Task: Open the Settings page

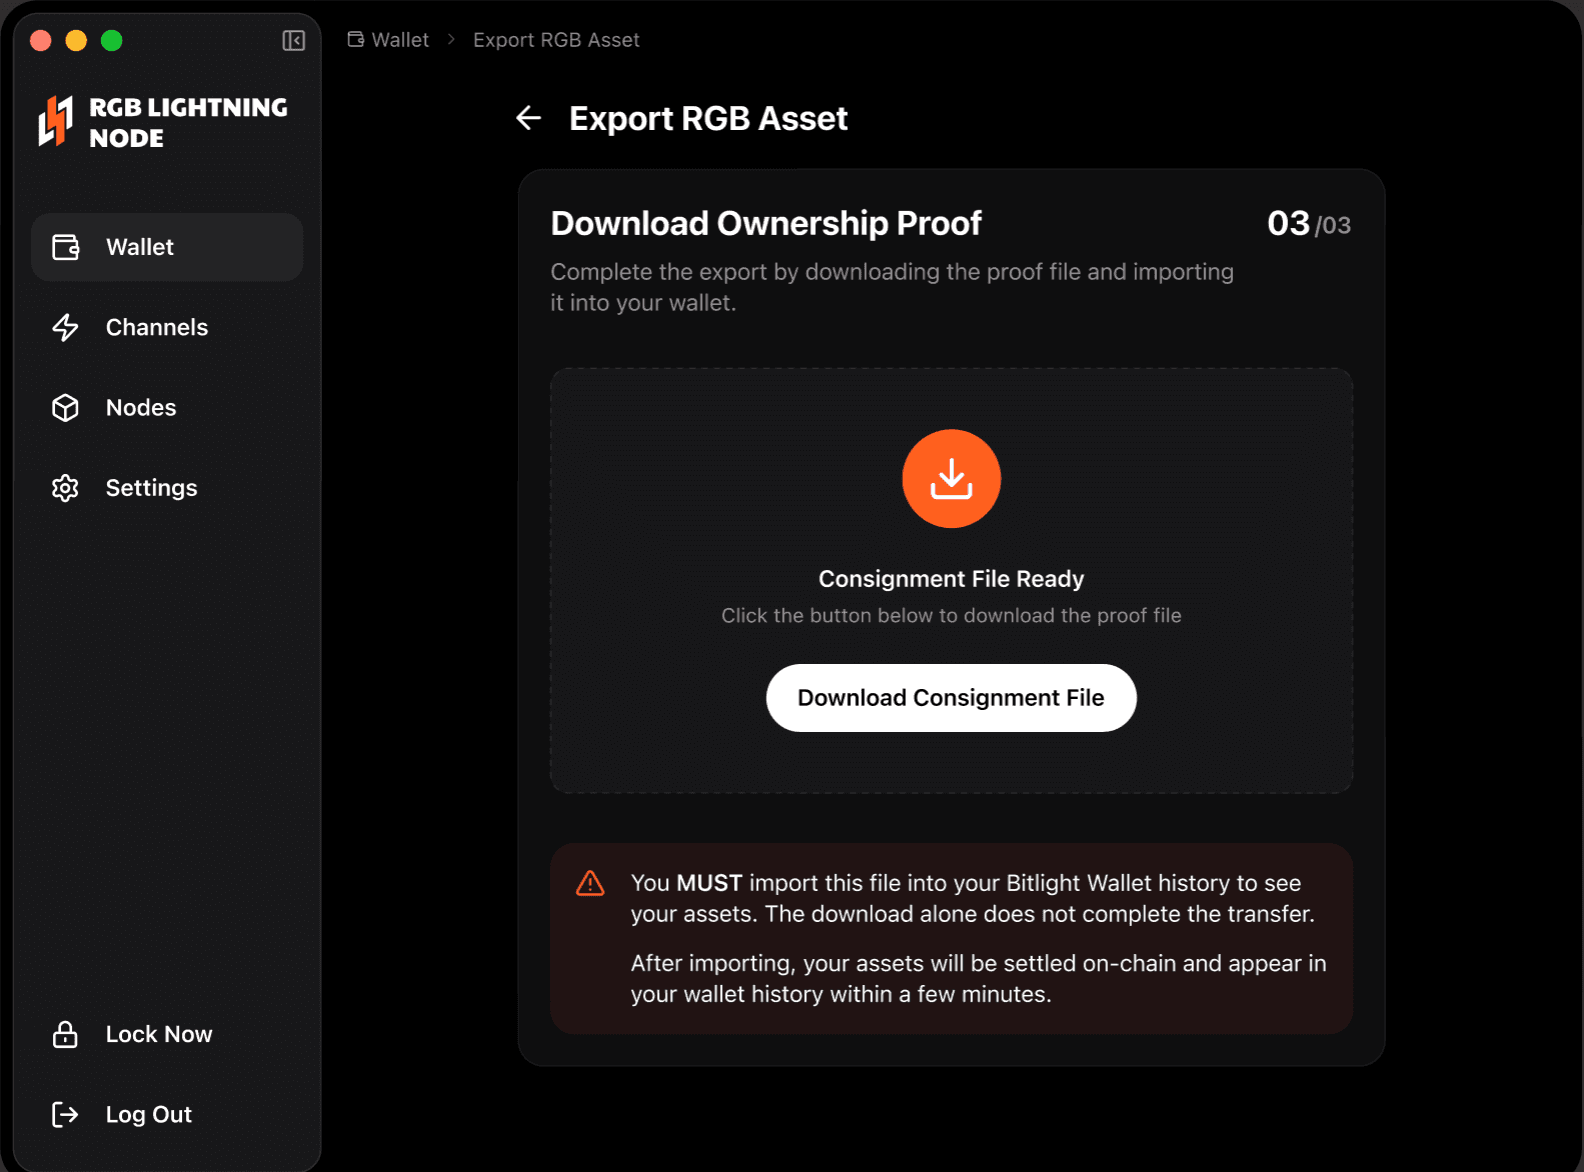Action: click(167, 487)
